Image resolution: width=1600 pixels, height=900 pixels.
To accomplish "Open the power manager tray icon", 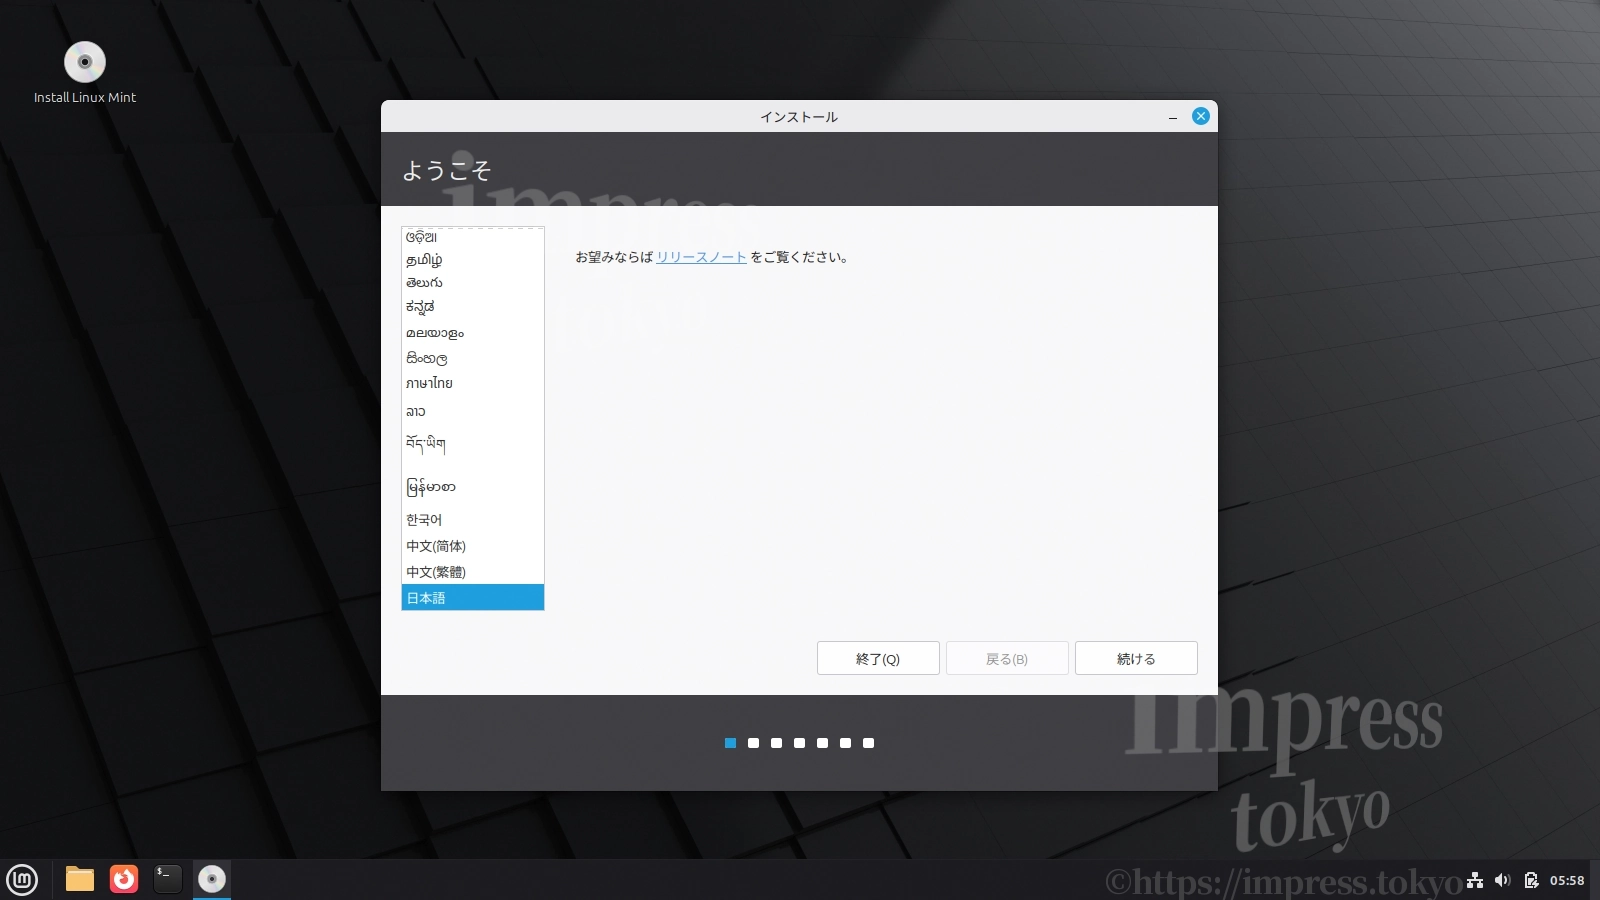I will coord(1531,880).
